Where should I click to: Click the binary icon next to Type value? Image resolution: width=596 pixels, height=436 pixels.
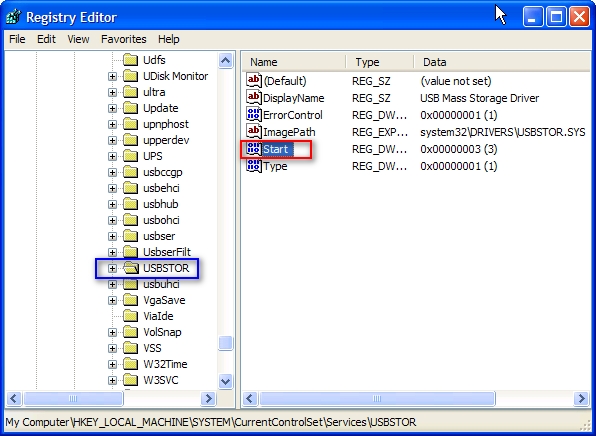[254, 166]
